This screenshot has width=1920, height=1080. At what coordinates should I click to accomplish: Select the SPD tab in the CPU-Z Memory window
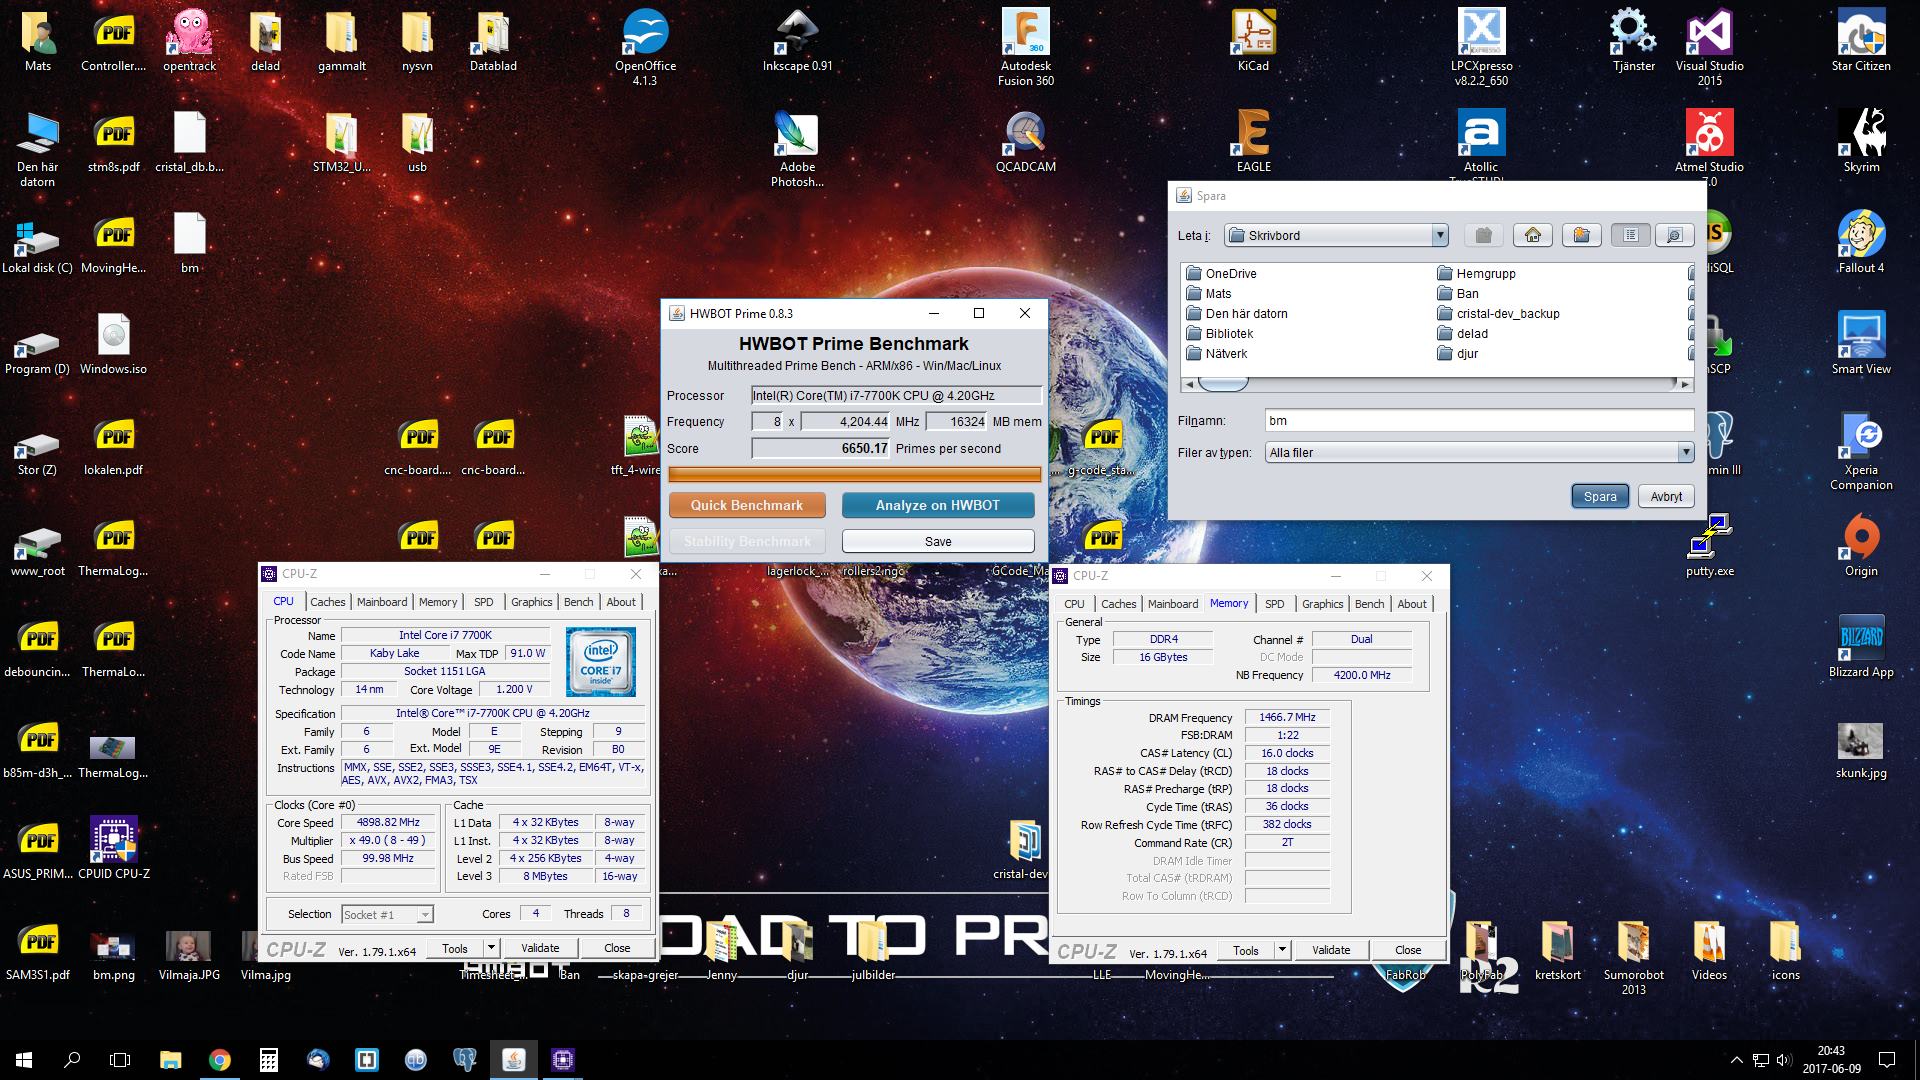[1274, 604]
